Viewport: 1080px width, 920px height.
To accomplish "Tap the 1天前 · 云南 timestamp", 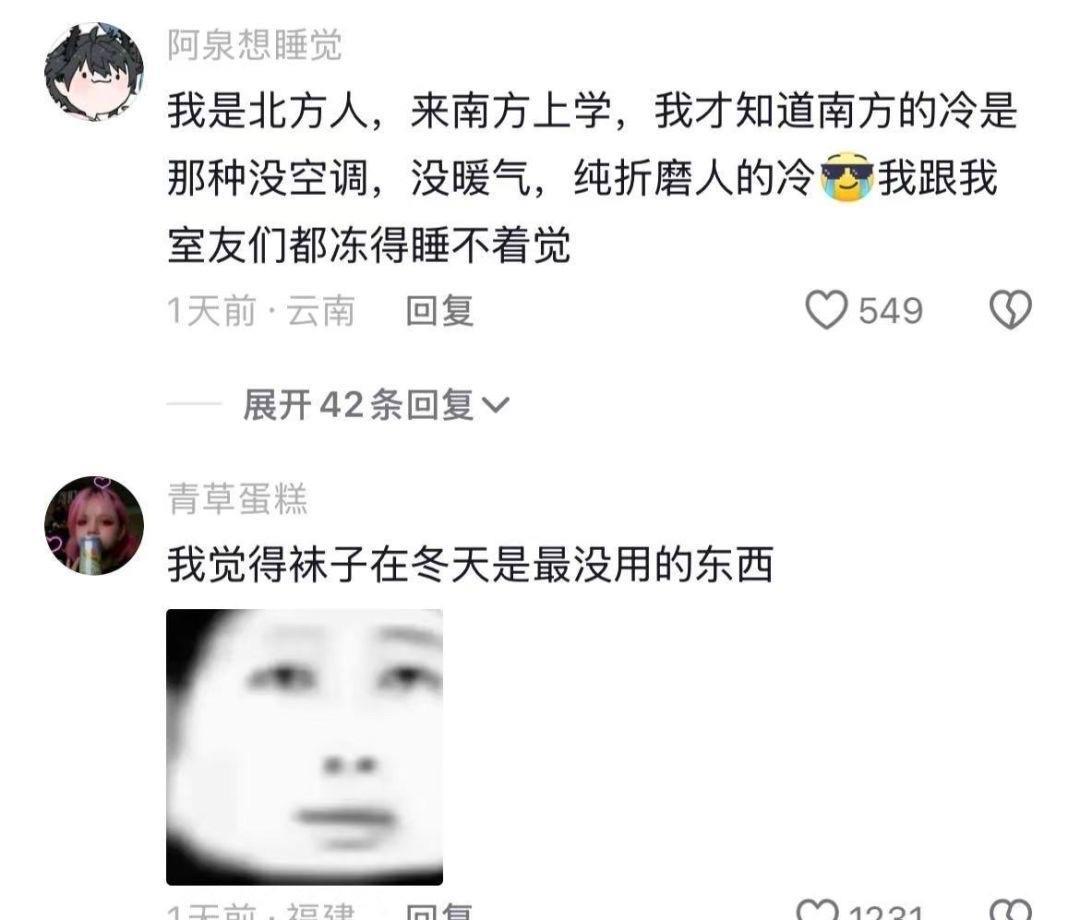I will tap(261, 311).
